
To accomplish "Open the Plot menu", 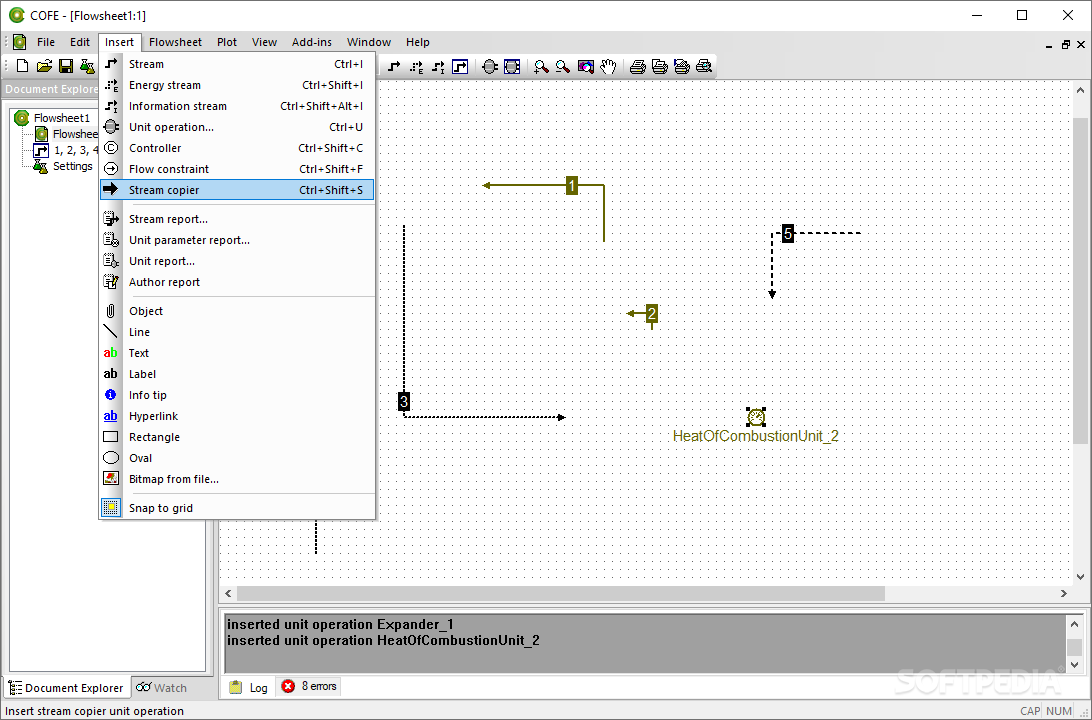I will 227,42.
